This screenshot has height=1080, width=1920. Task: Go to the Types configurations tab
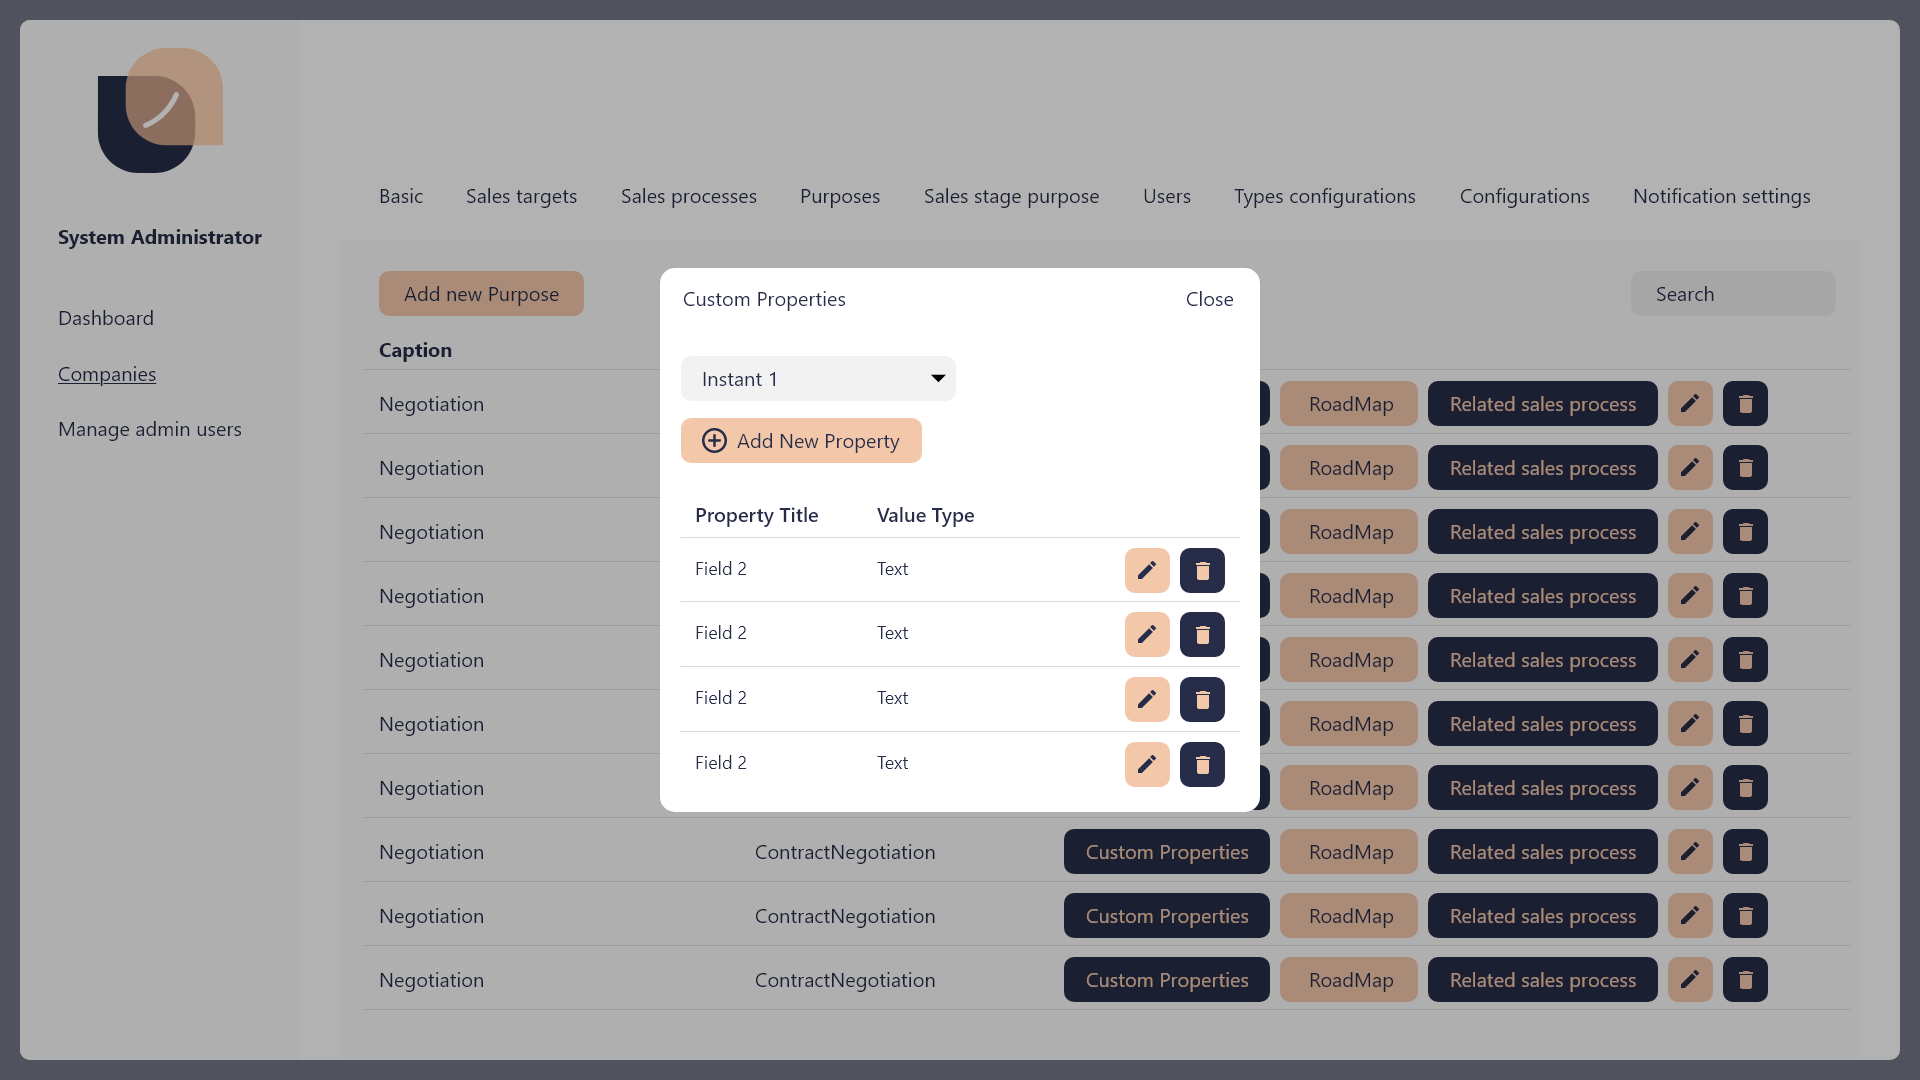(1324, 196)
